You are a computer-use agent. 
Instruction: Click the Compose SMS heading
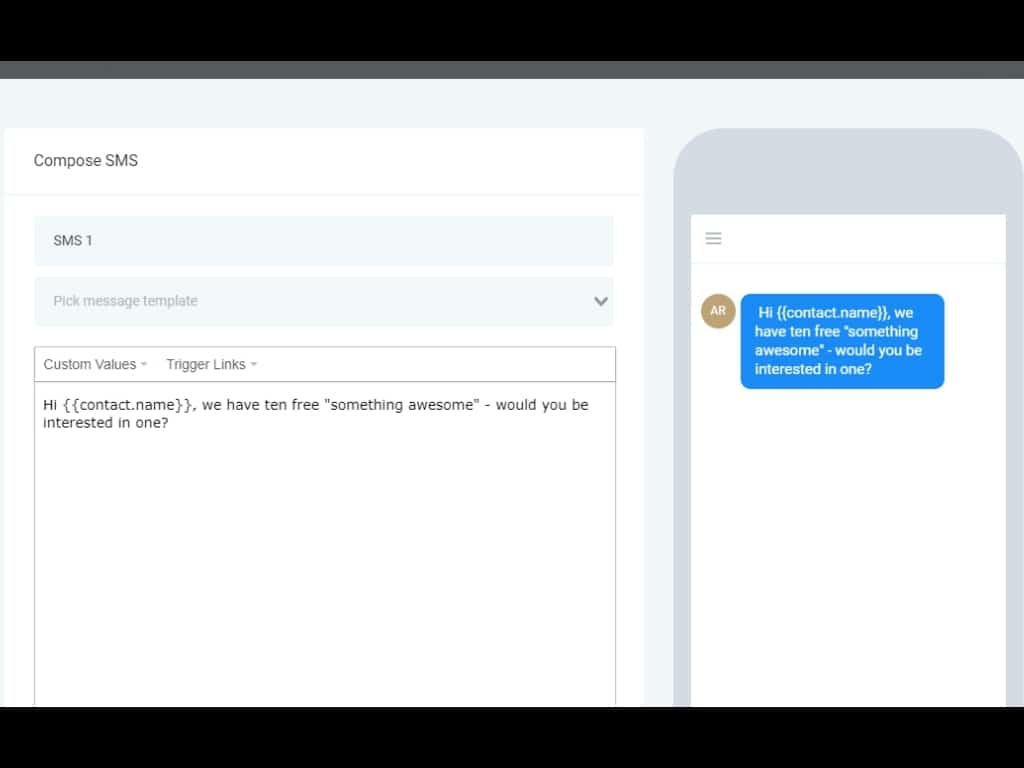point(86,160)
